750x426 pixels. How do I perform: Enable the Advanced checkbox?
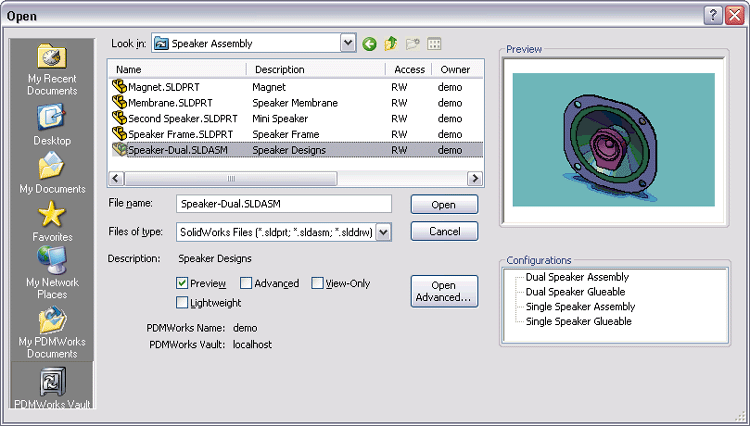point(246,283)
